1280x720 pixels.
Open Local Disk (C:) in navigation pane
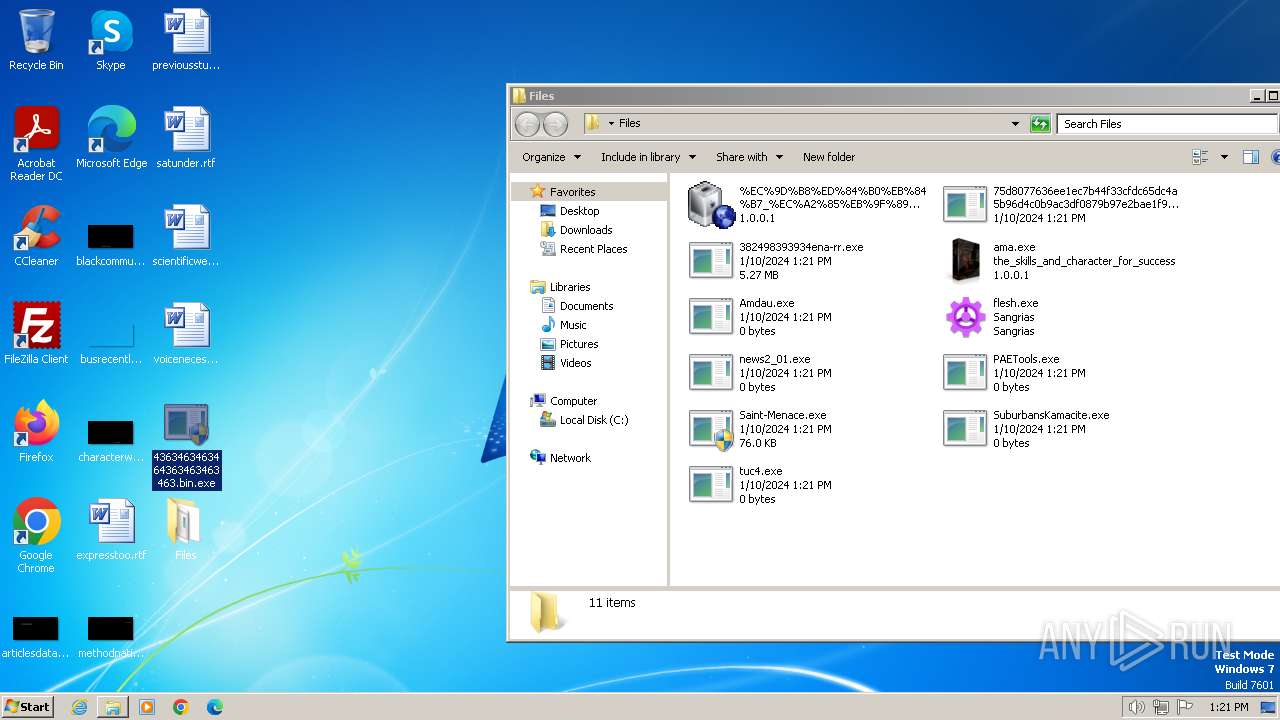(x=594, y=420)
